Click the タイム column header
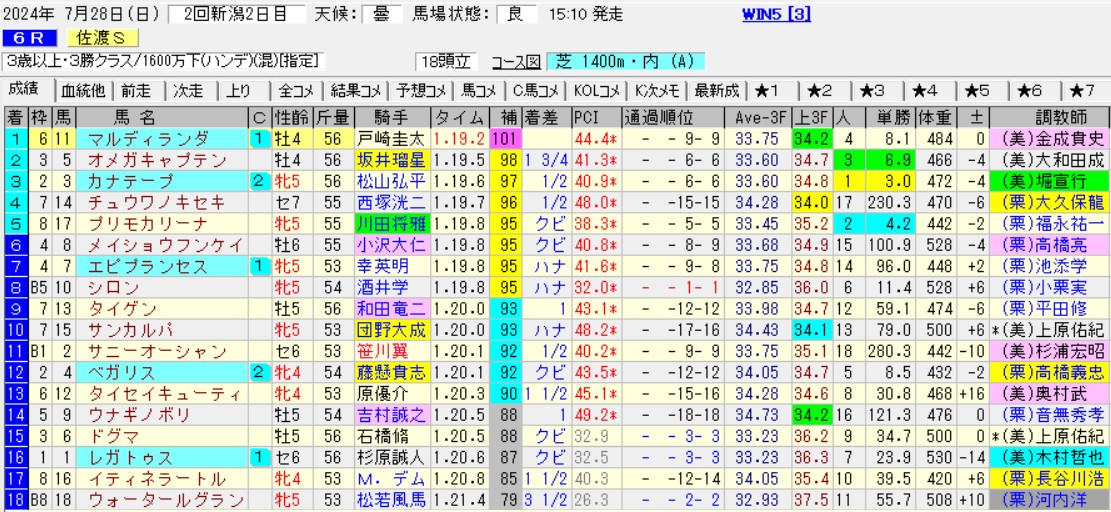 tap(459, 116)
